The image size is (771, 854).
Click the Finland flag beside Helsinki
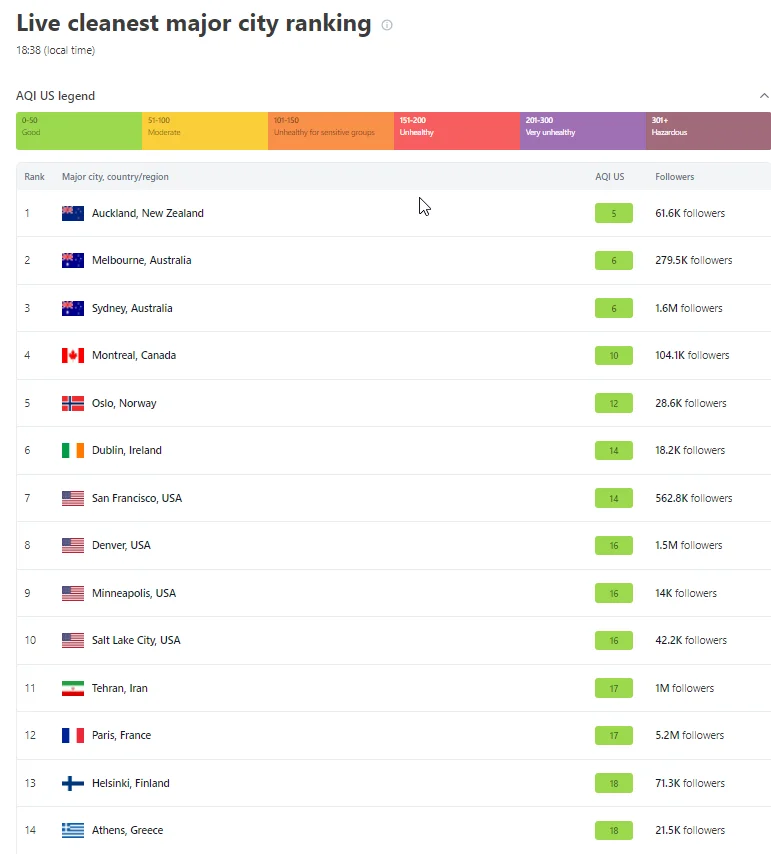(73, 783)
